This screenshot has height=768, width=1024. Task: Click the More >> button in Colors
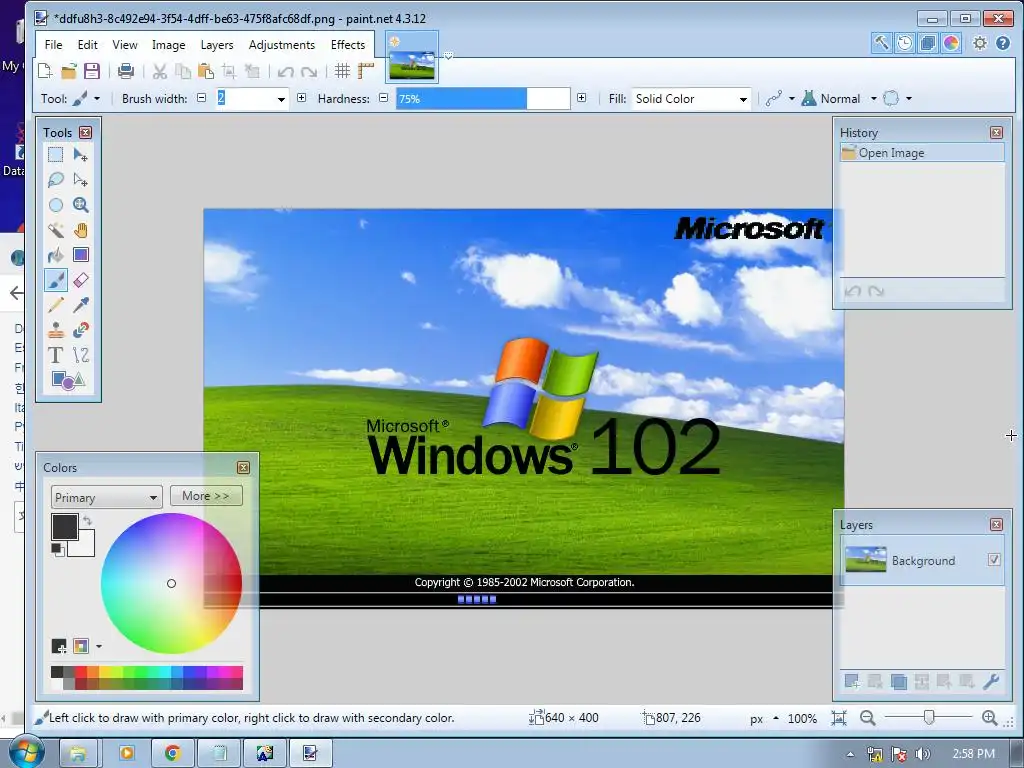pyautogui.click(x=206, y=496)
